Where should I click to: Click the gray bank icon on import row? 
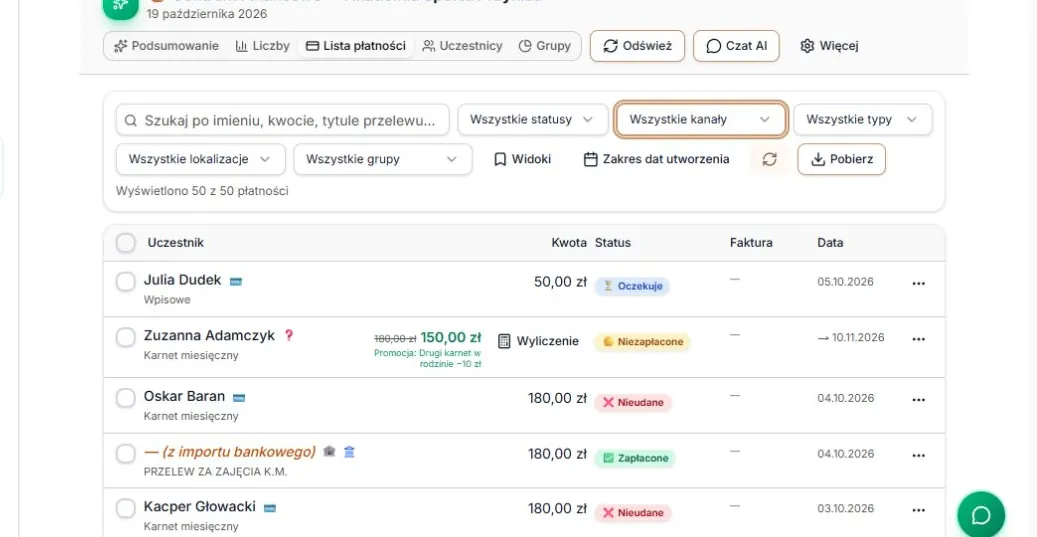[329, 451]
